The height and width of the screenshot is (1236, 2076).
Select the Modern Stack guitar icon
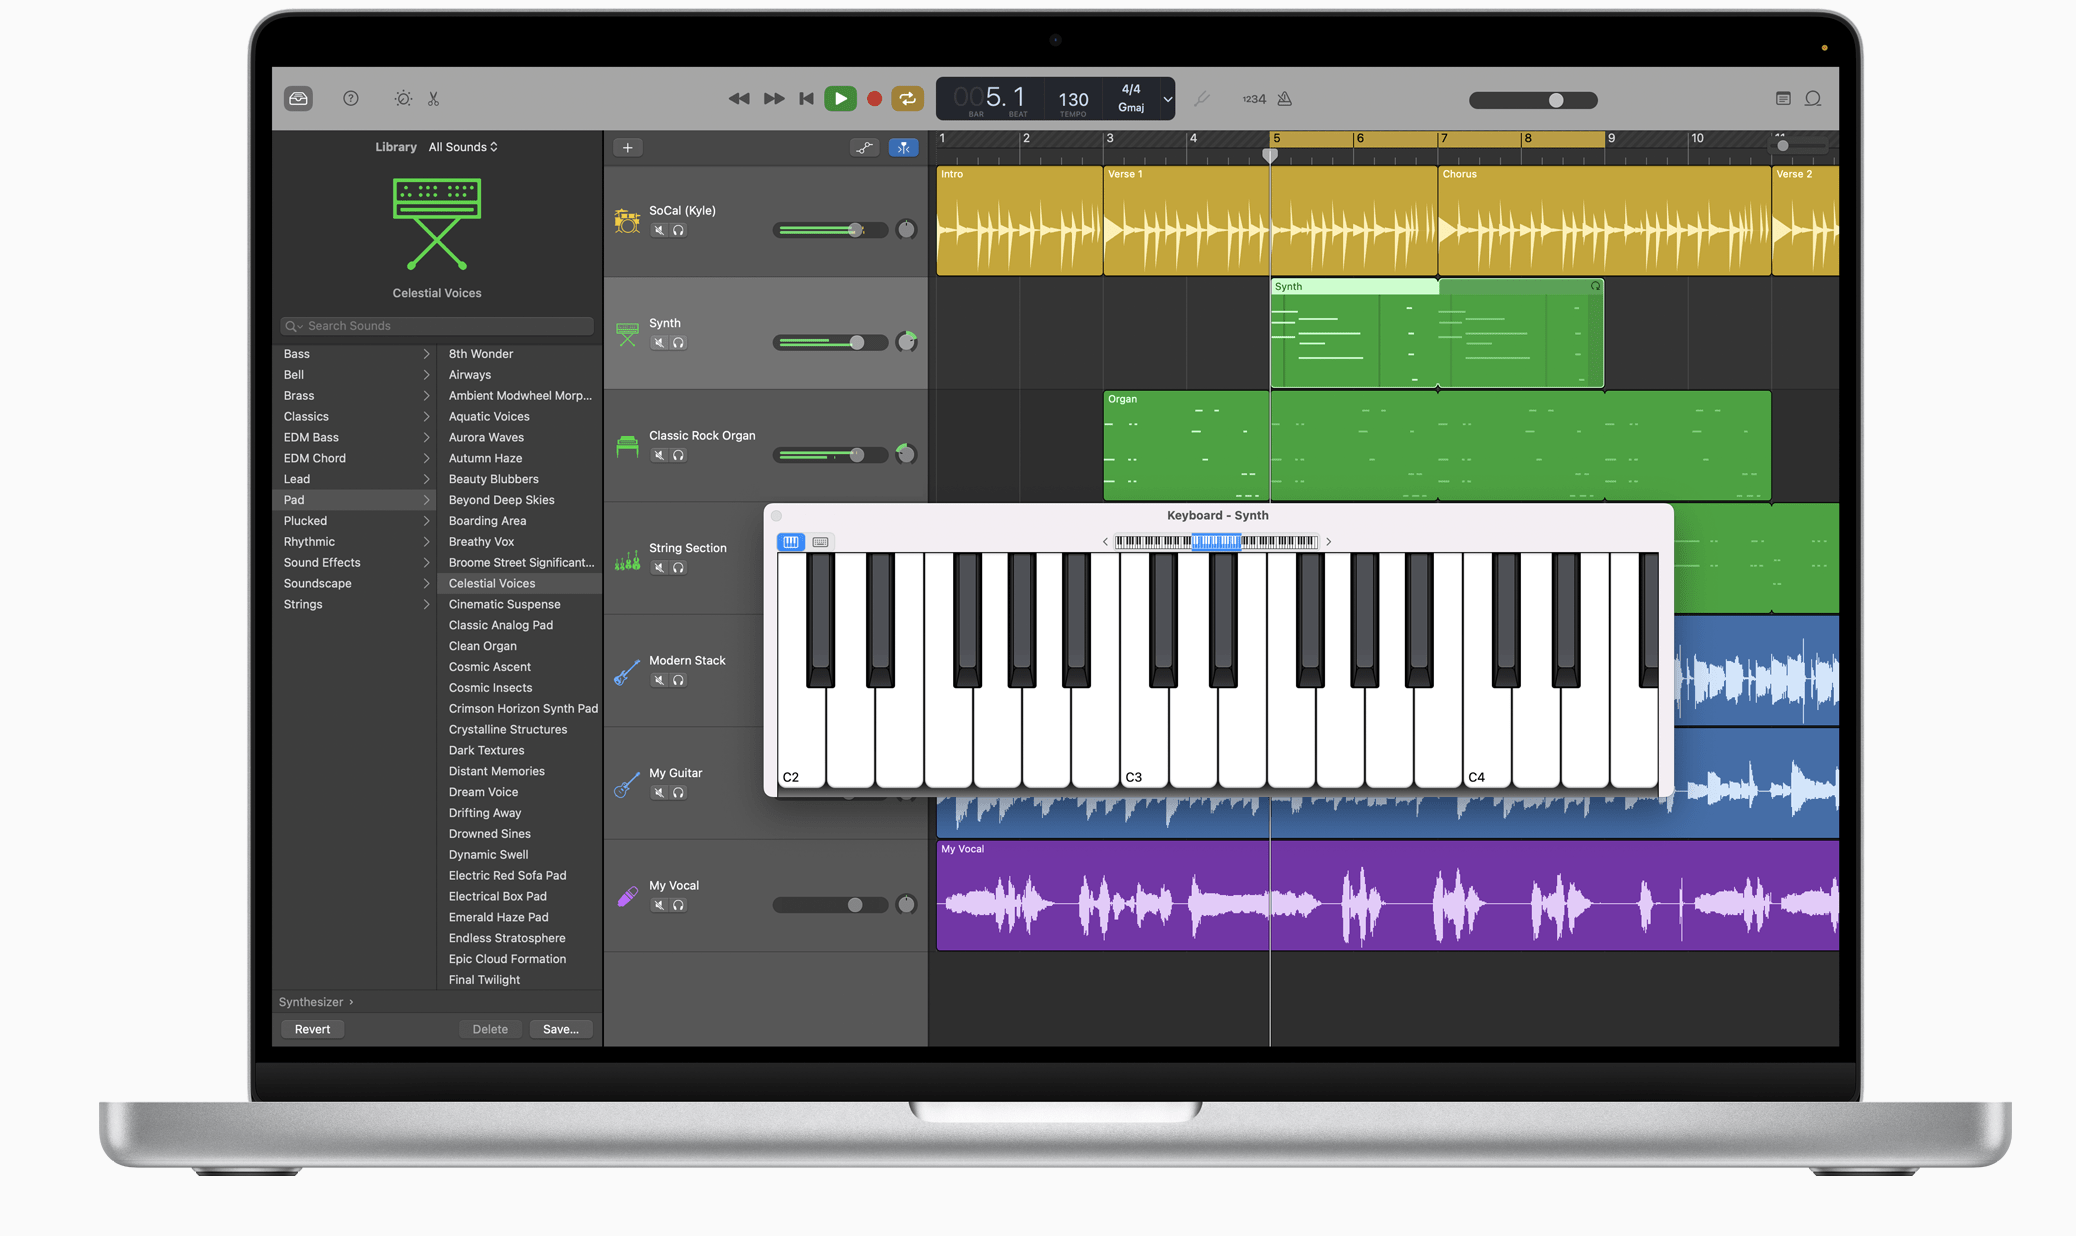coord(626,672)
